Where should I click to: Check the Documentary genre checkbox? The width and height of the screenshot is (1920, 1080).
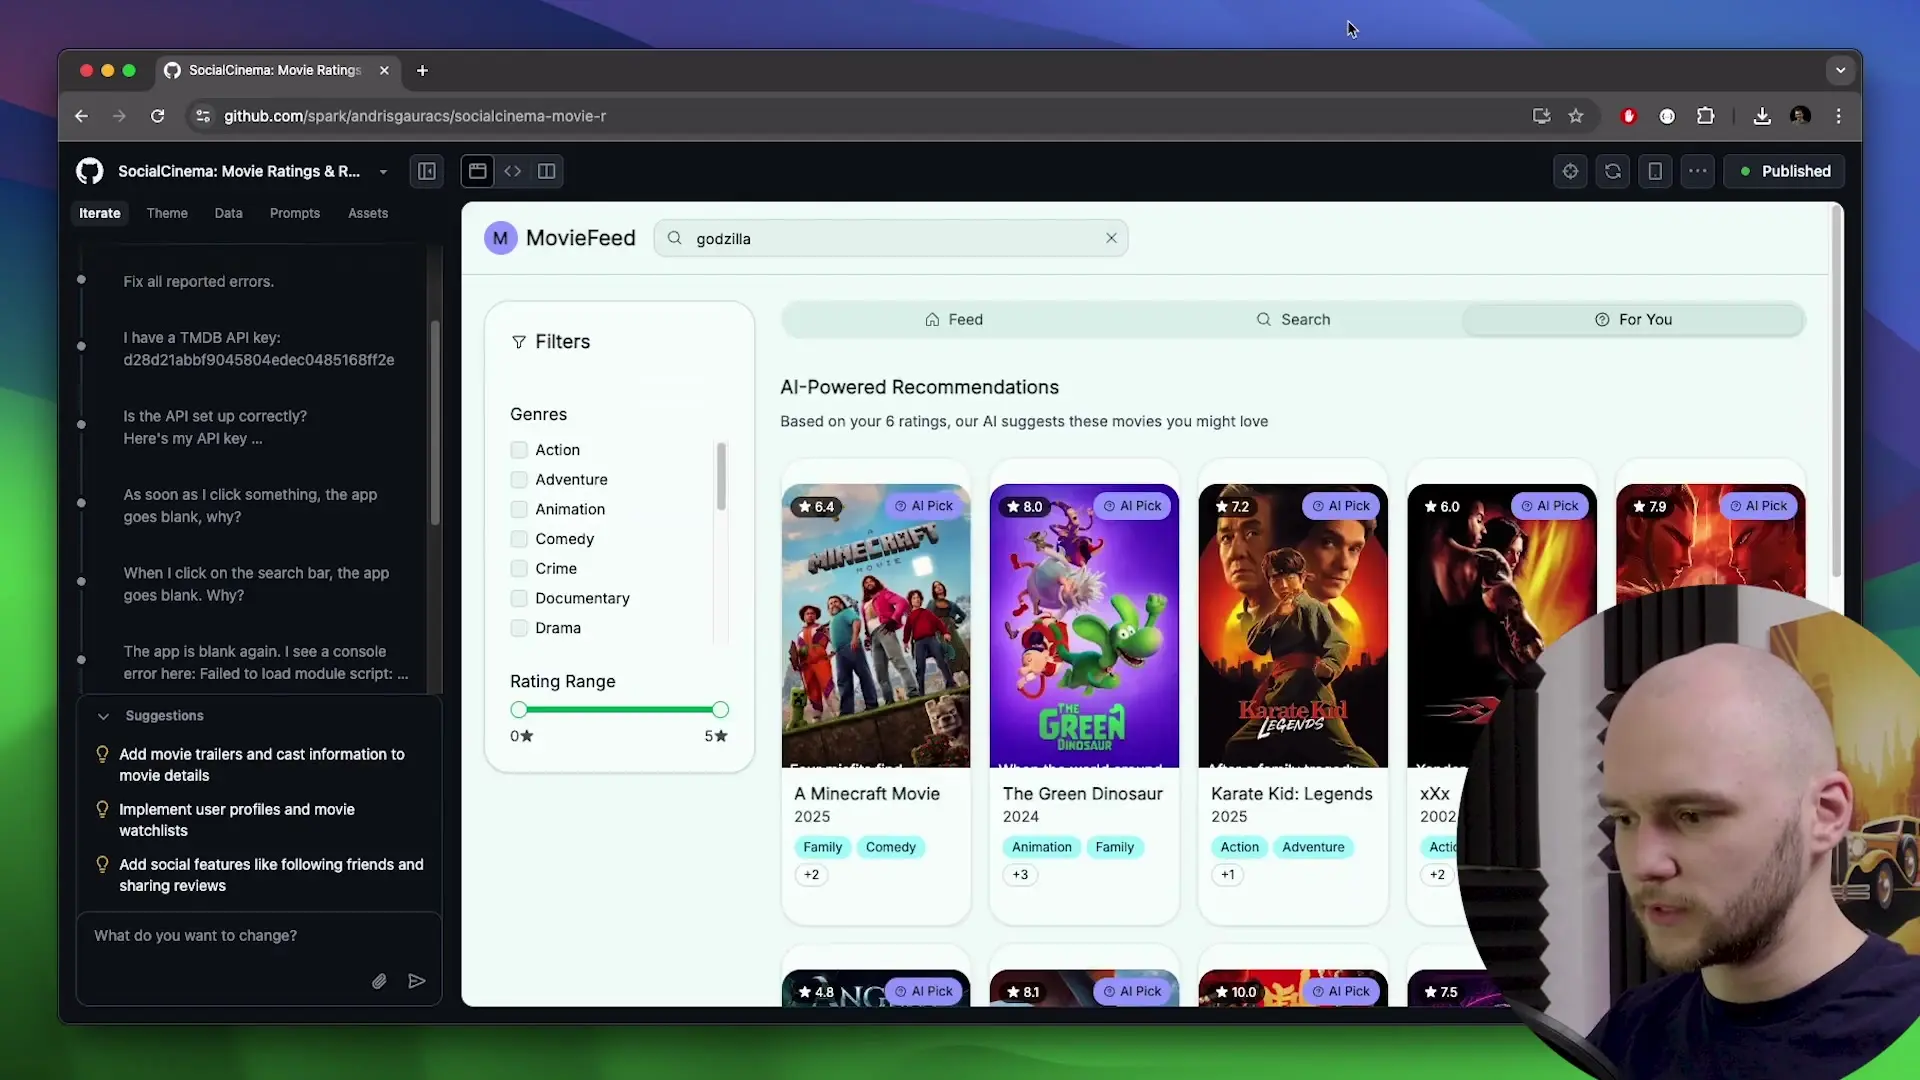(x=519, y=598)
